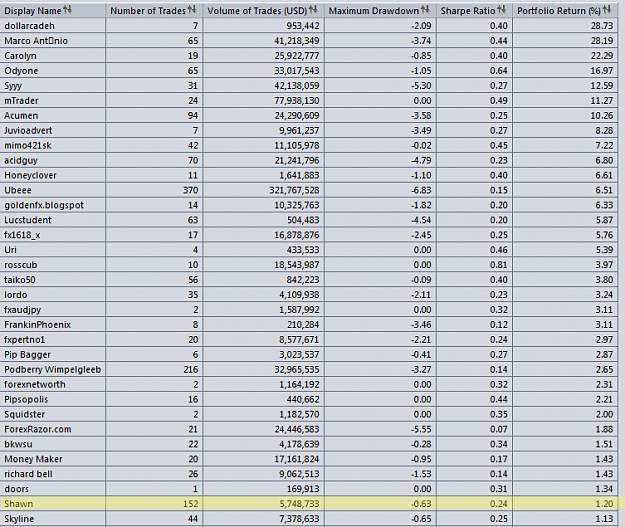The height and width of the screenshot is (527, 625).
Task: Select the Honeyclover row name
Action: pos(30,175)
